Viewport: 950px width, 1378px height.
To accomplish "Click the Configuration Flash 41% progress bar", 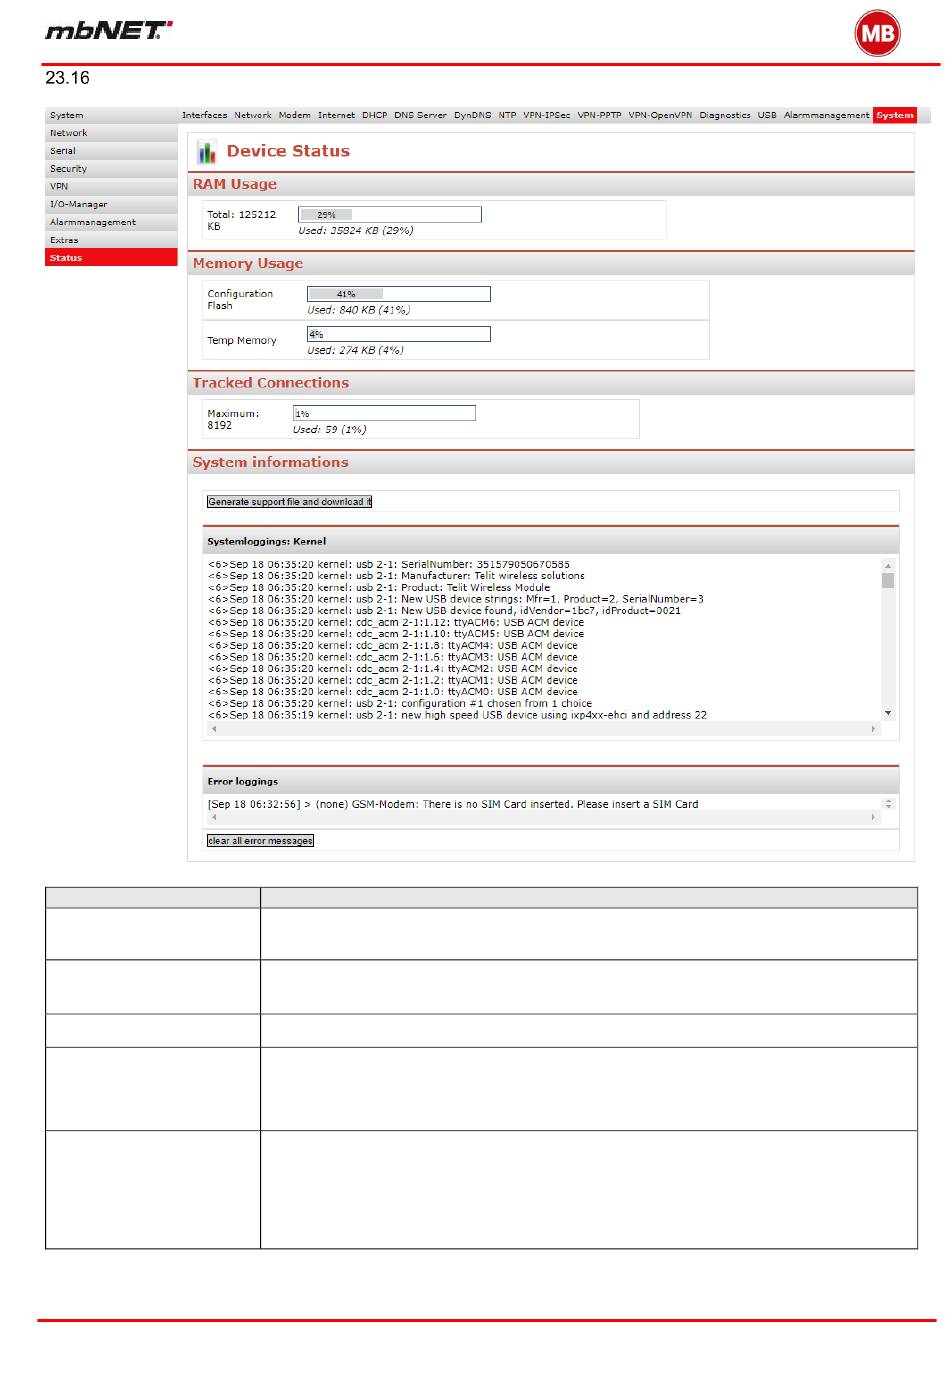I will point(399,294).
